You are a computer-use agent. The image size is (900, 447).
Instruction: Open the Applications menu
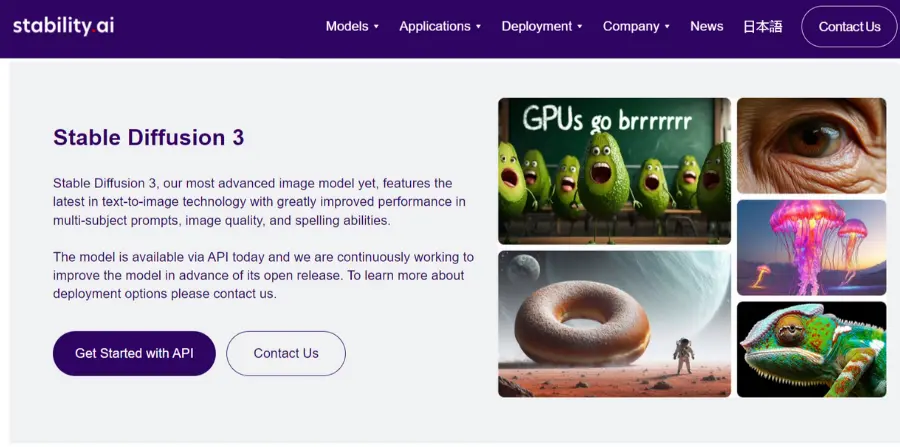tap(435, 26)
